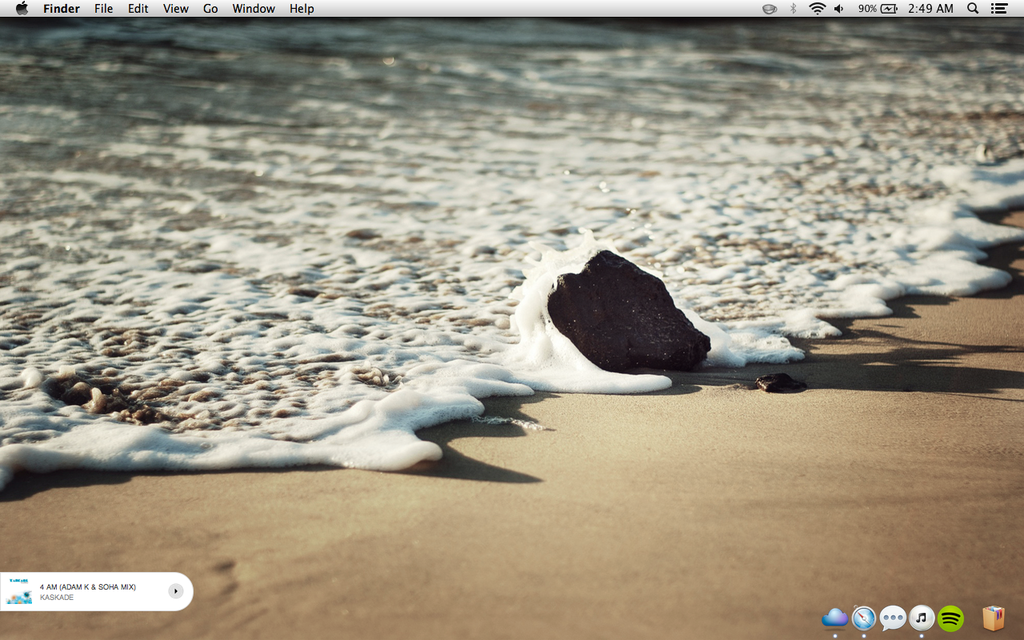Click the arrow button on the now playing widget
The image size is (1024, 640).
(x=176, y=591)
